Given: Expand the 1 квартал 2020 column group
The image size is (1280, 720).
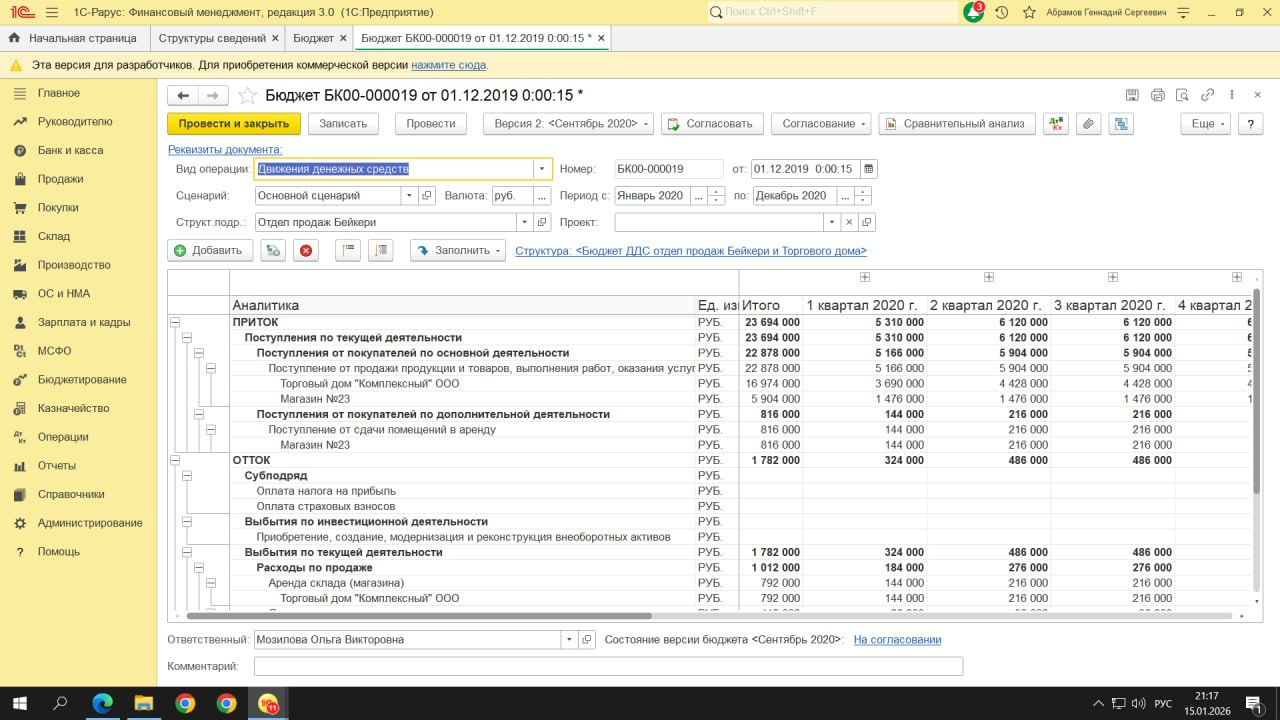Looking at the screenshot, I should 864,277.
